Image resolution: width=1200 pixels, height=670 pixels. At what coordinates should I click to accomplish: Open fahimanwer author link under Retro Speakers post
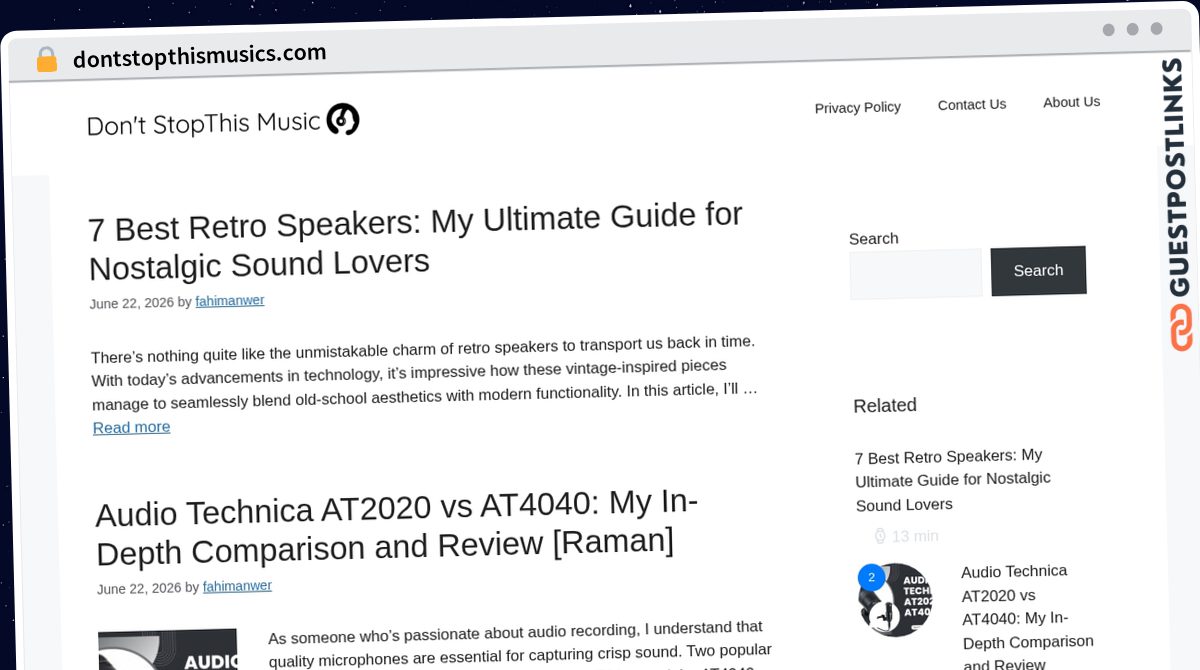point(230,301)
